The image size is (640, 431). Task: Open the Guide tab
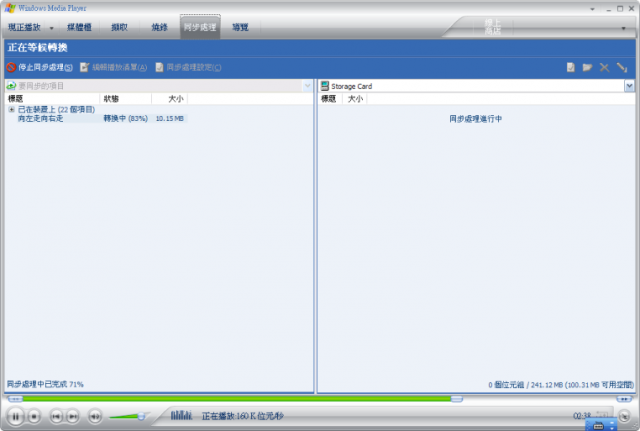click(240, 27)
